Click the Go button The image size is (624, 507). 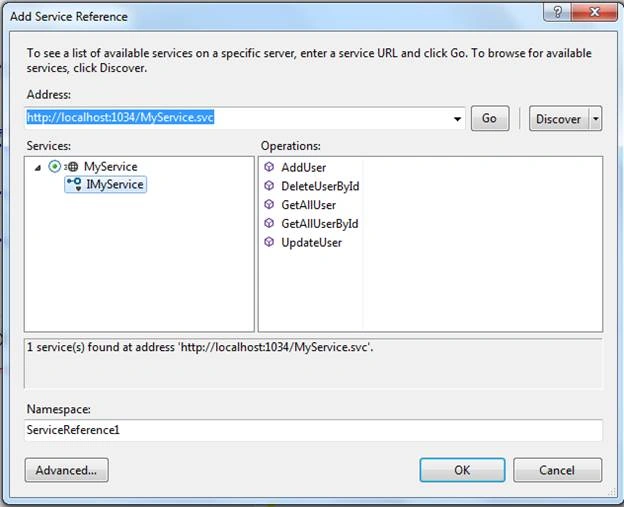pyautogui.click(x=490, y=118)
